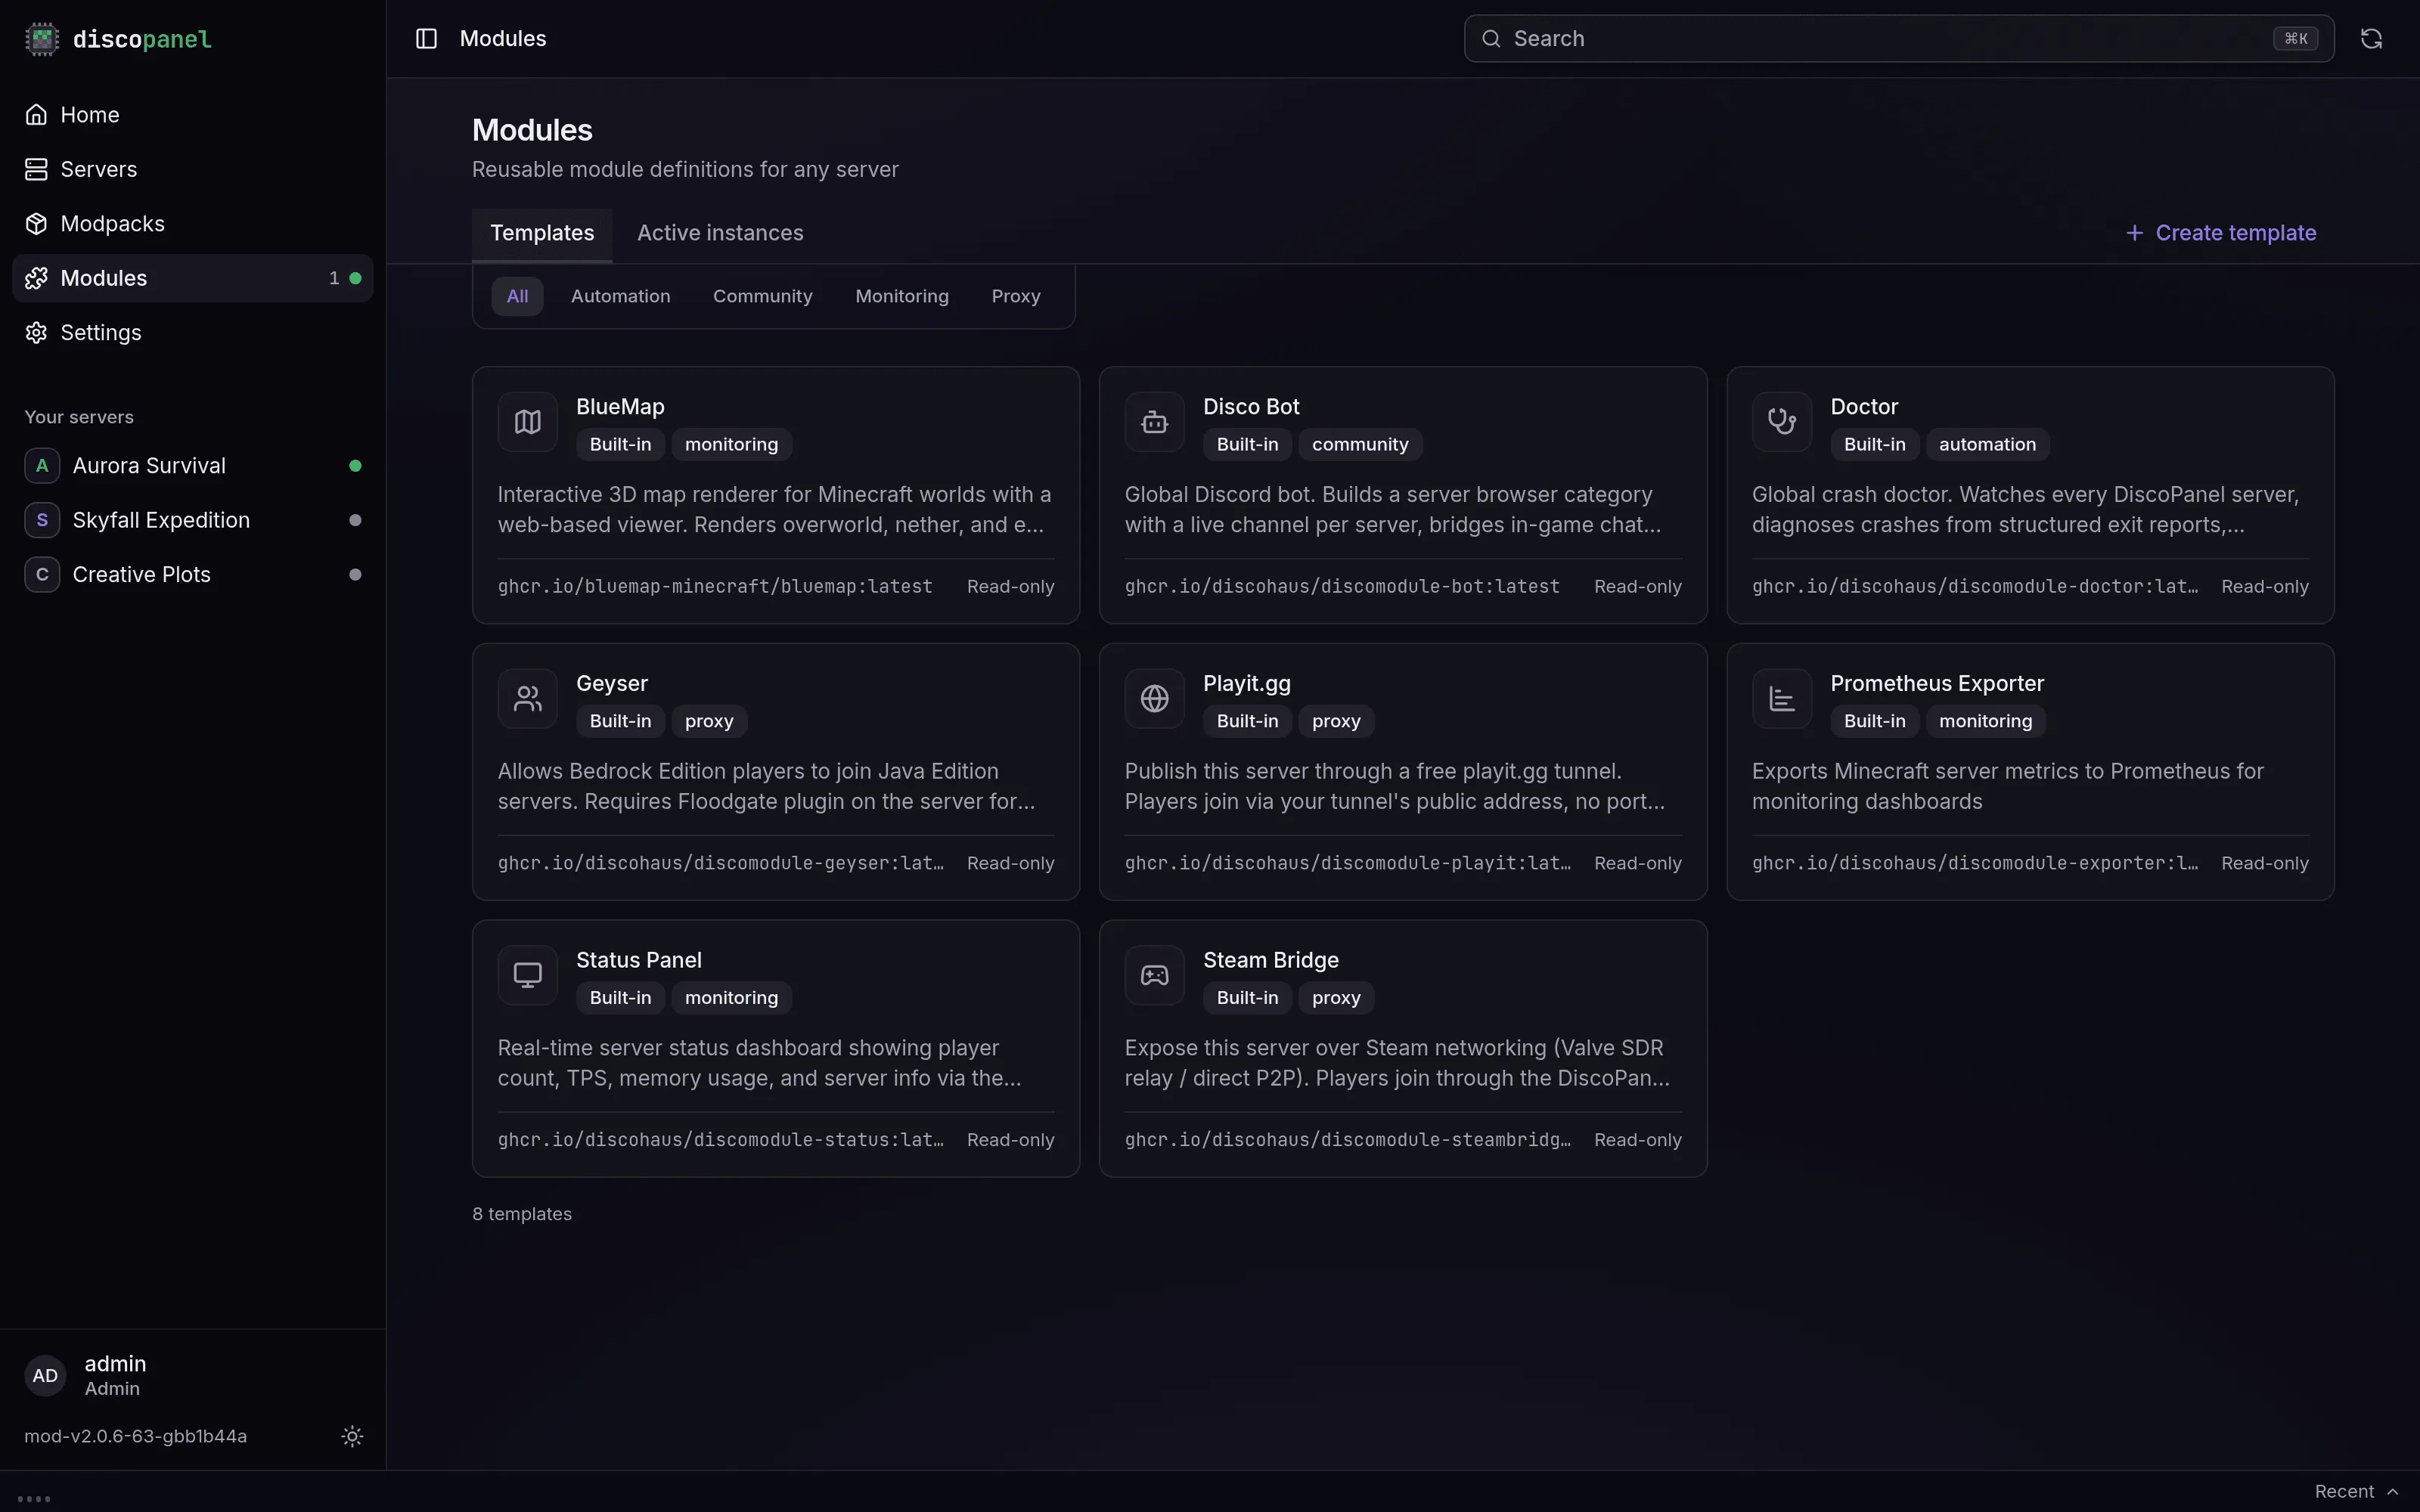Click the Disco Bot robot icon
2420x1512 pixels.
(x=1155, y=422)
